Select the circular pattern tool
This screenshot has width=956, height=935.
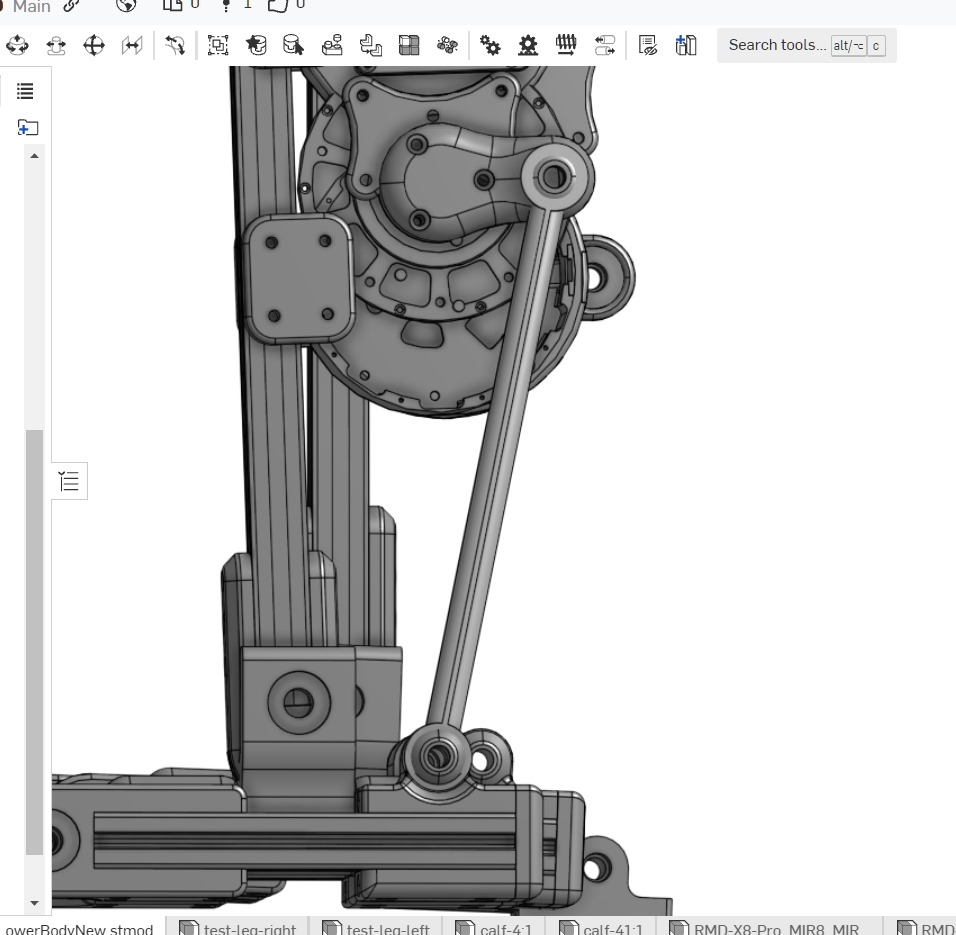[447, 45]
